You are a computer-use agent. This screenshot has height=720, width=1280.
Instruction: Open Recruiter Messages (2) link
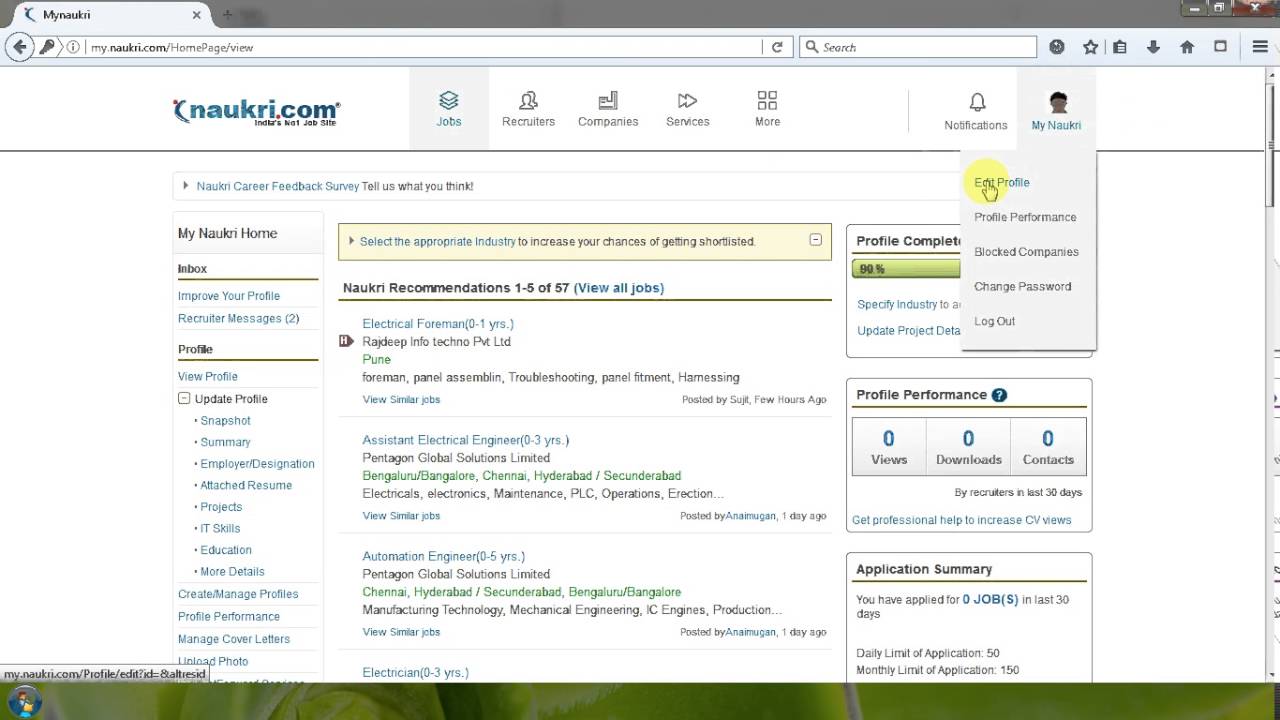[x=238, y=318]
